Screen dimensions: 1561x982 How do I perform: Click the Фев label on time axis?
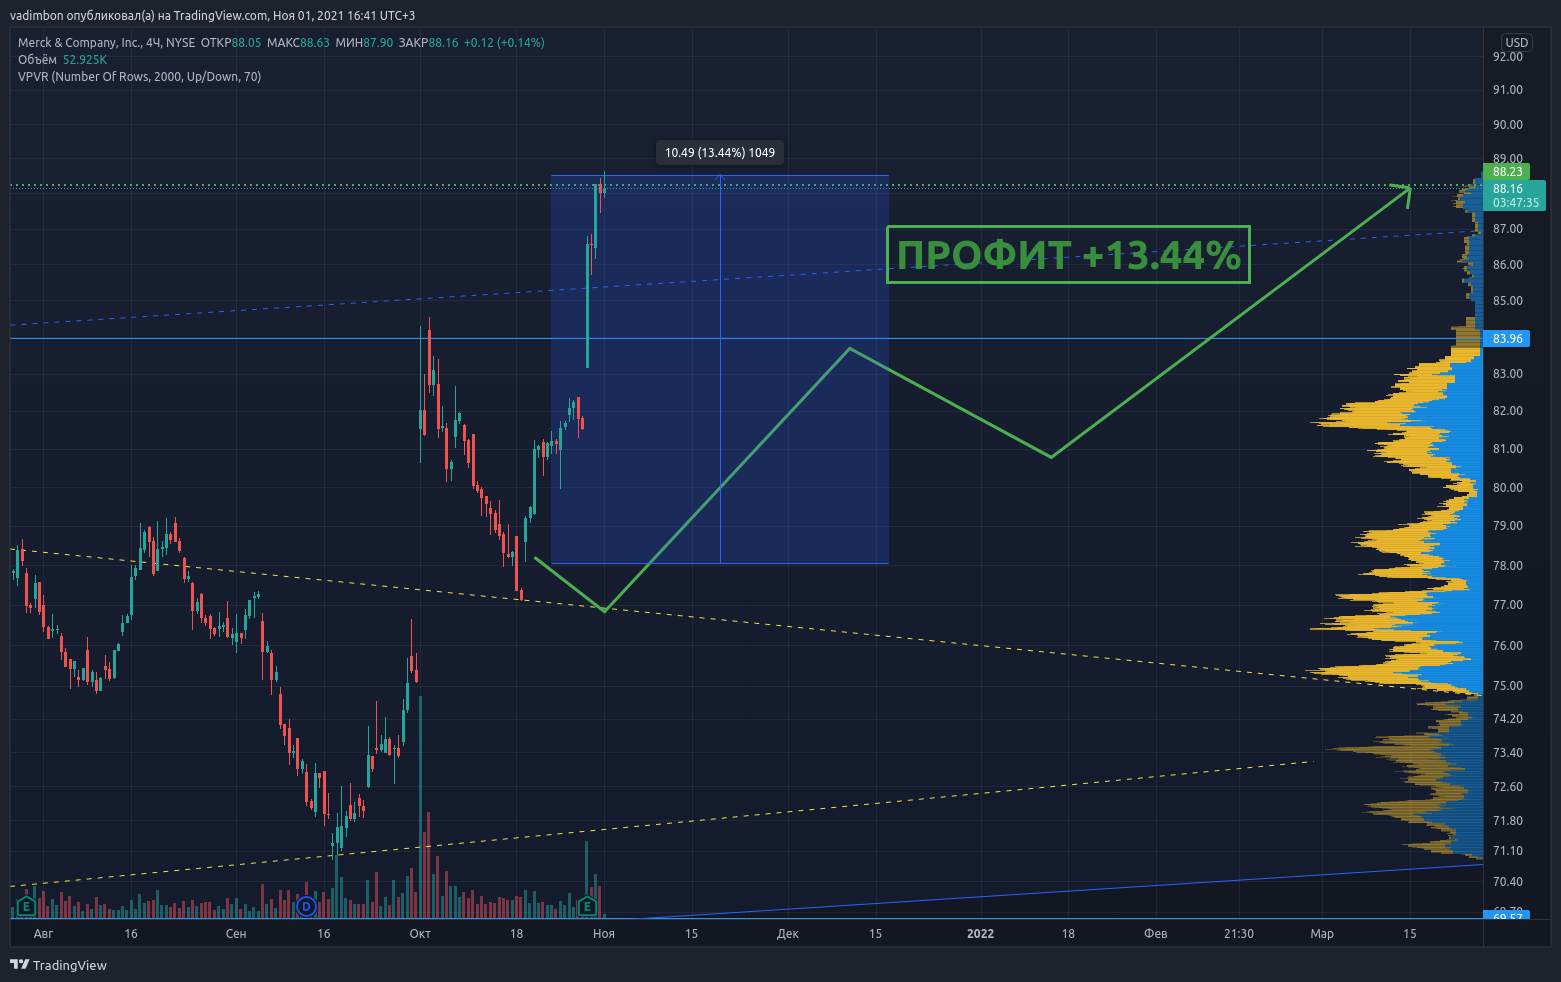(1155, 934)
